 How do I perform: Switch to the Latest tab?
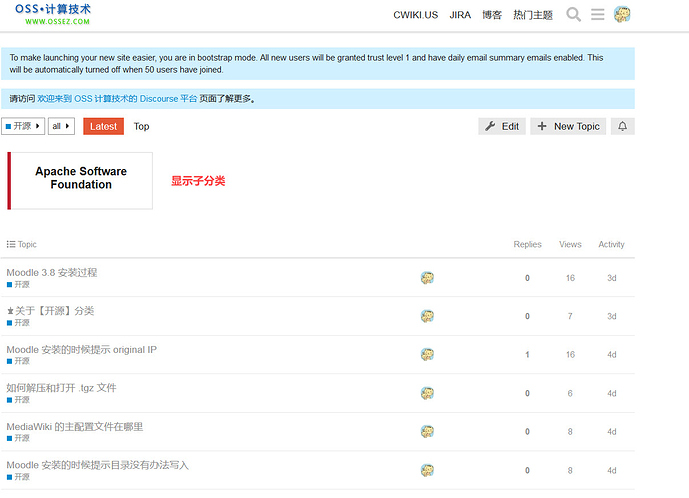(x=103, y=126)
